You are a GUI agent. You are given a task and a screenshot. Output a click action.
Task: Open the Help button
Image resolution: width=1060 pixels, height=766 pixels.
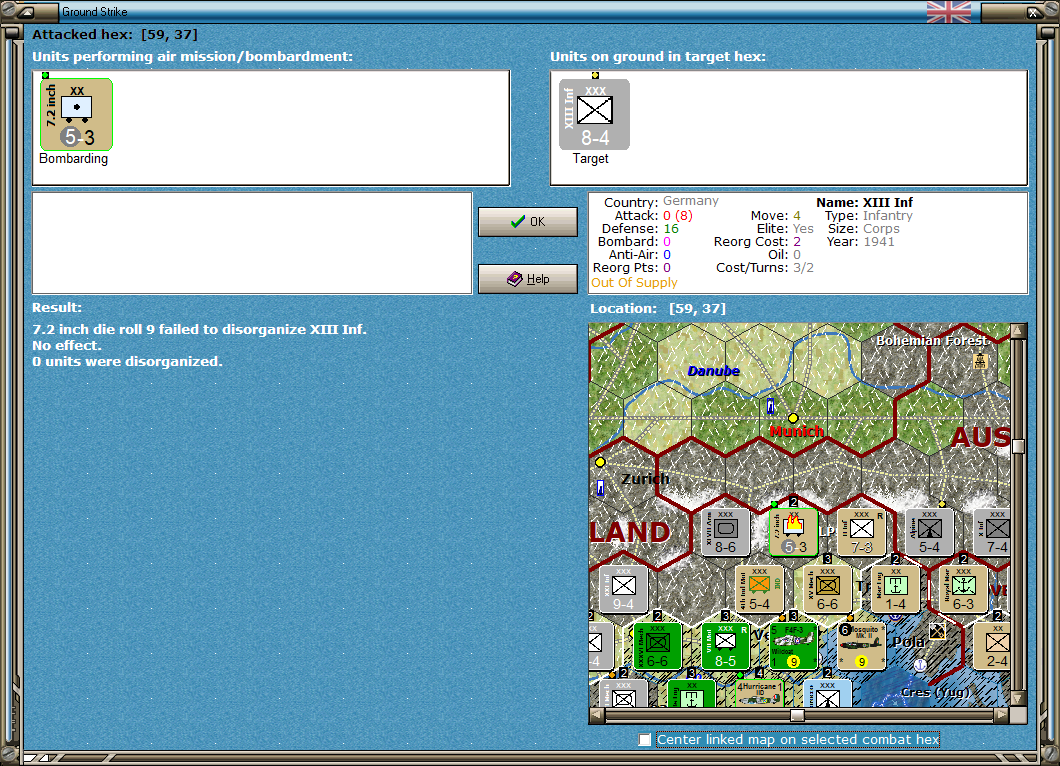coord(528,279)
